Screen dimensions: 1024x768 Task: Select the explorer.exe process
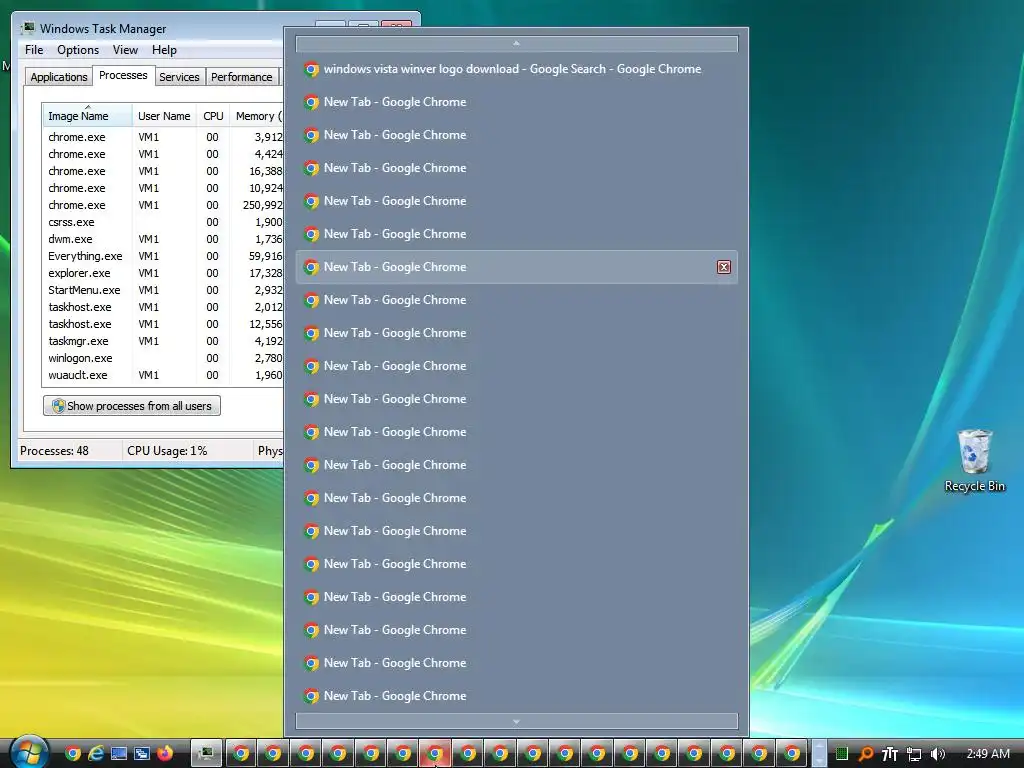pyautogui.click(x=163, y=273)
